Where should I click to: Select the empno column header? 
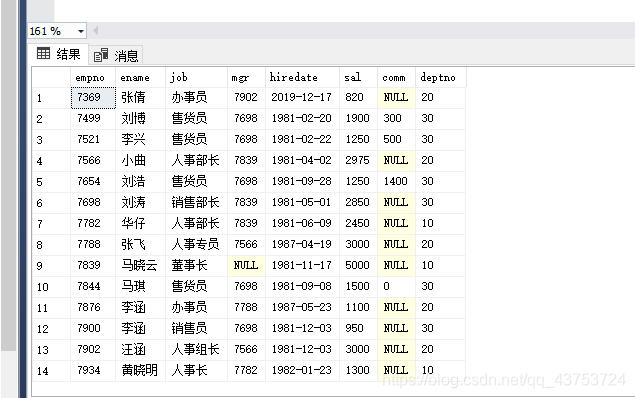point(93,77)
